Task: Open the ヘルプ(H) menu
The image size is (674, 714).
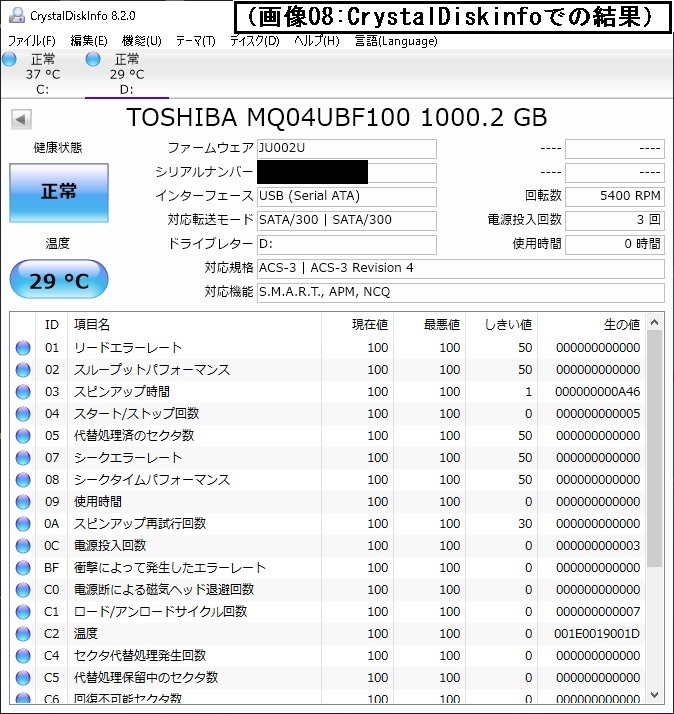Action: pos(317,41)
